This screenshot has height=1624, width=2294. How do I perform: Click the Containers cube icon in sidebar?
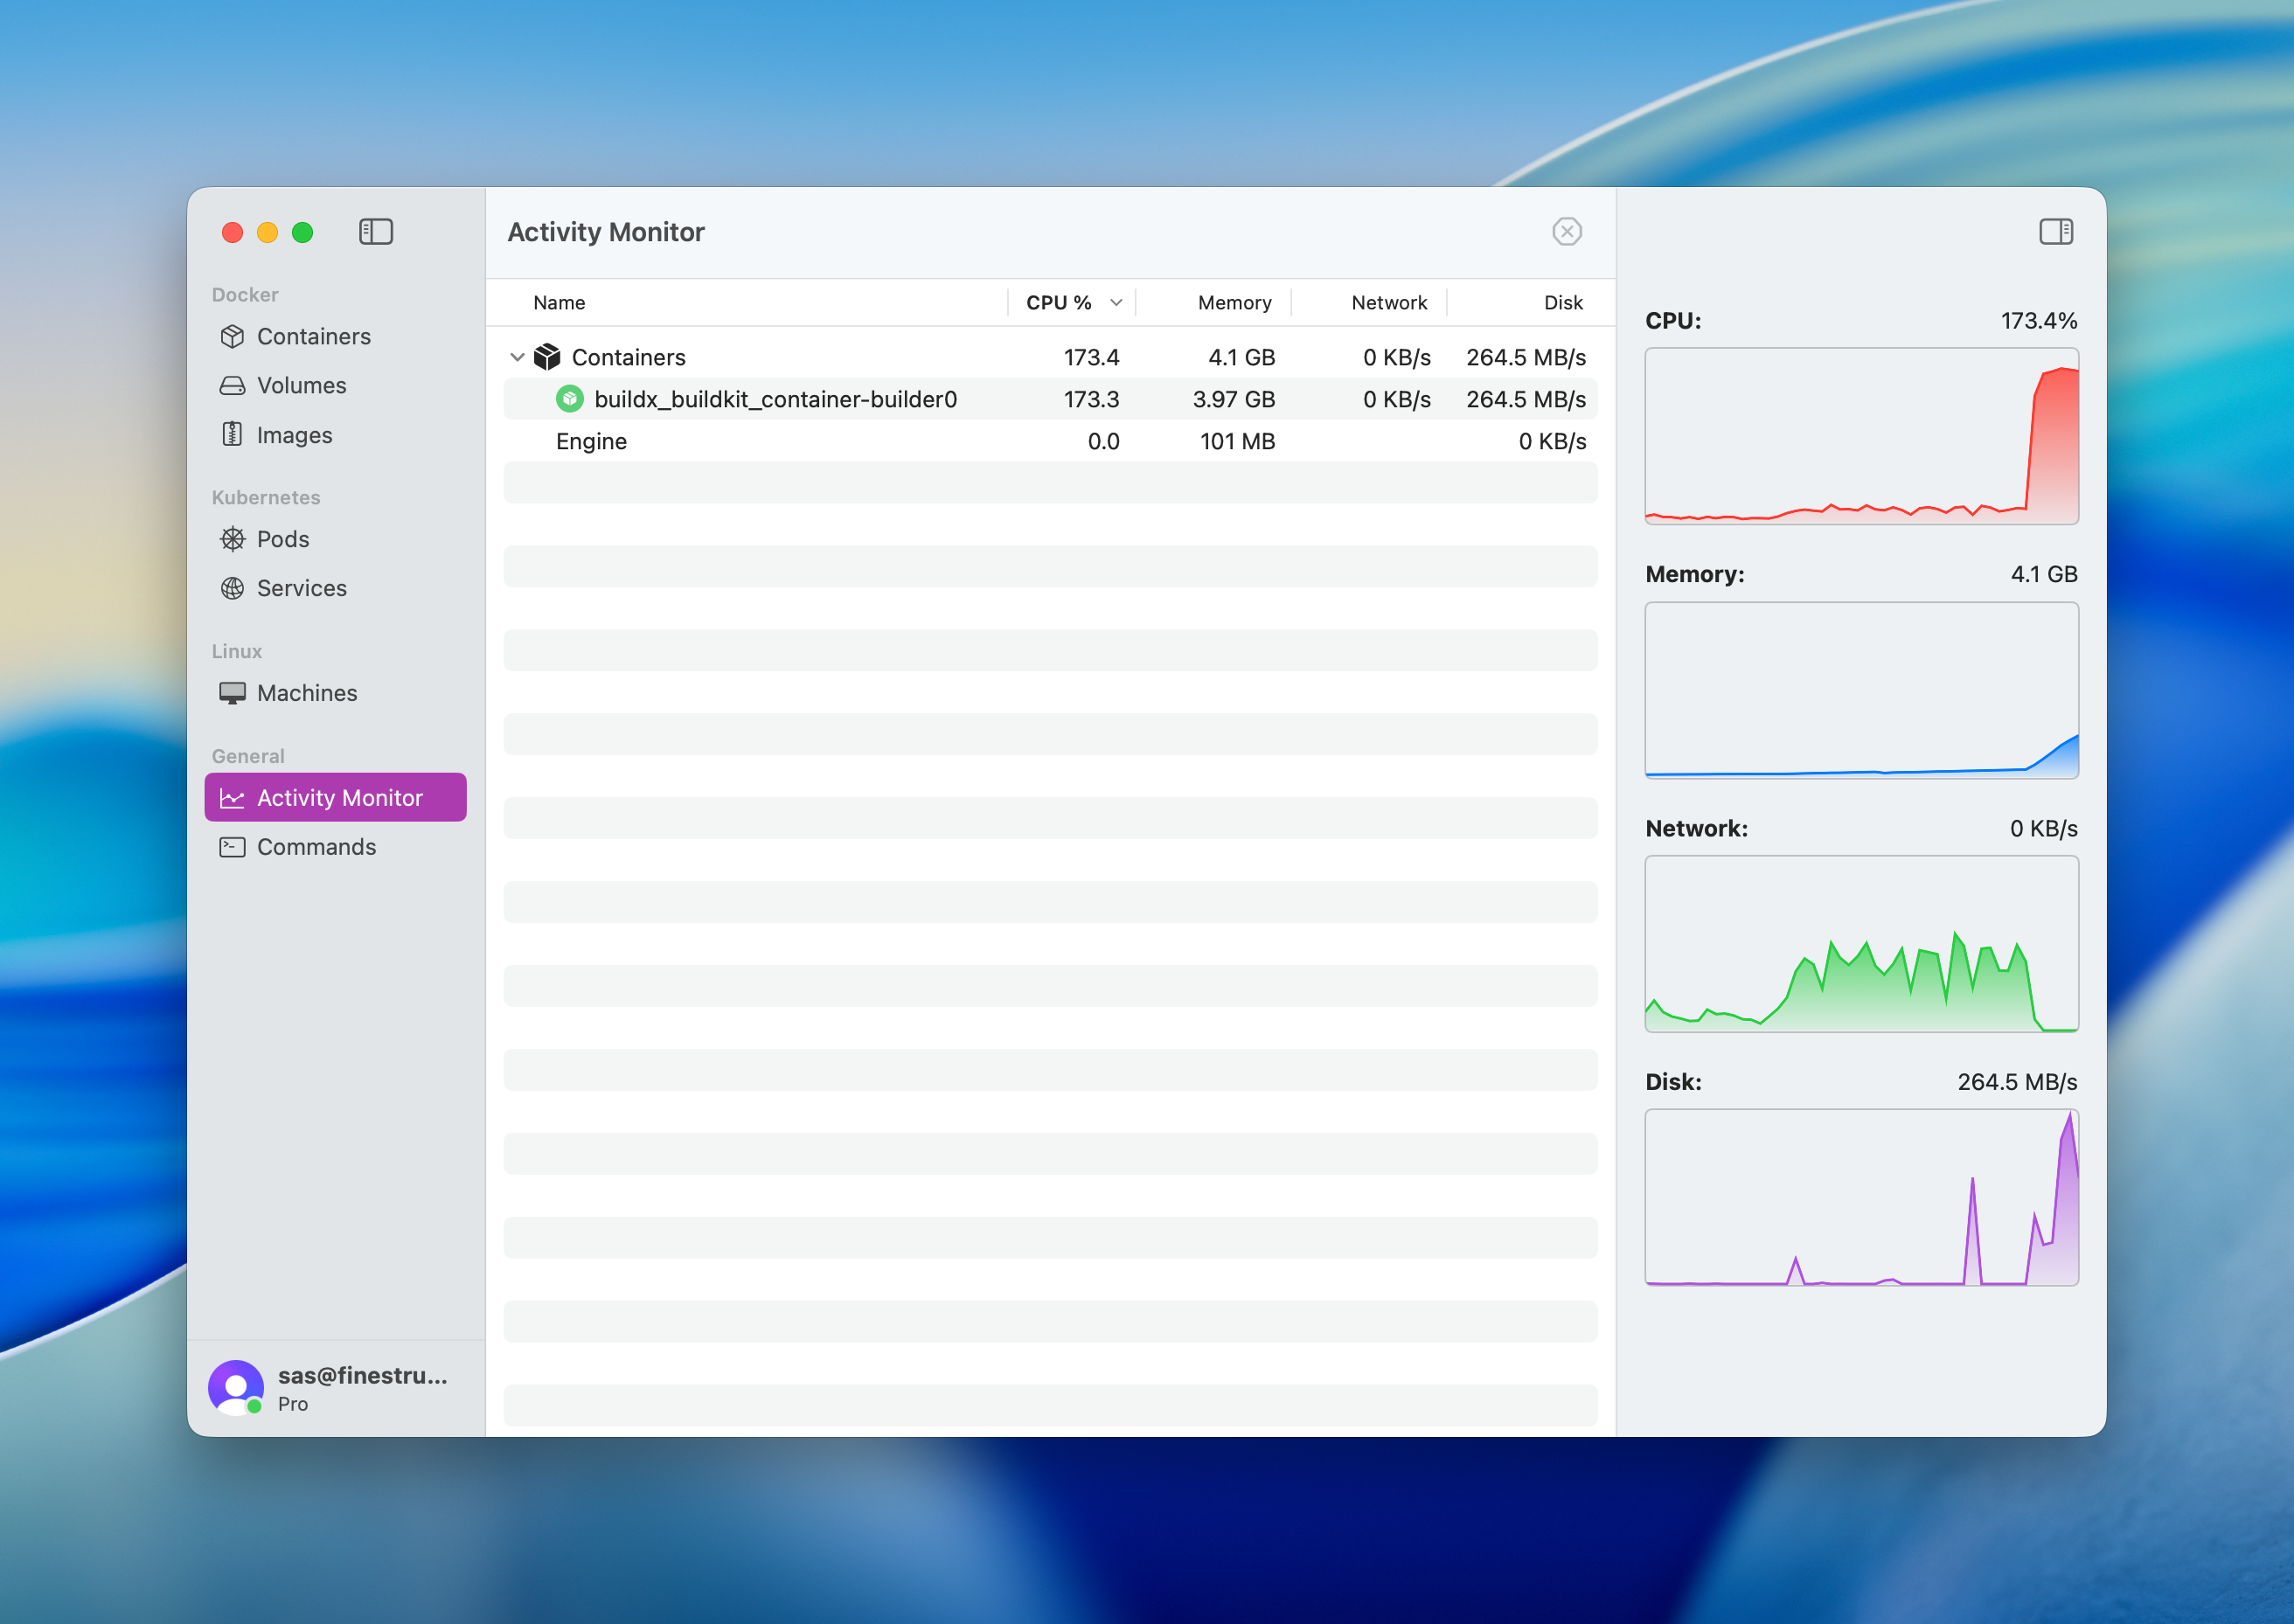click(232, 337)
